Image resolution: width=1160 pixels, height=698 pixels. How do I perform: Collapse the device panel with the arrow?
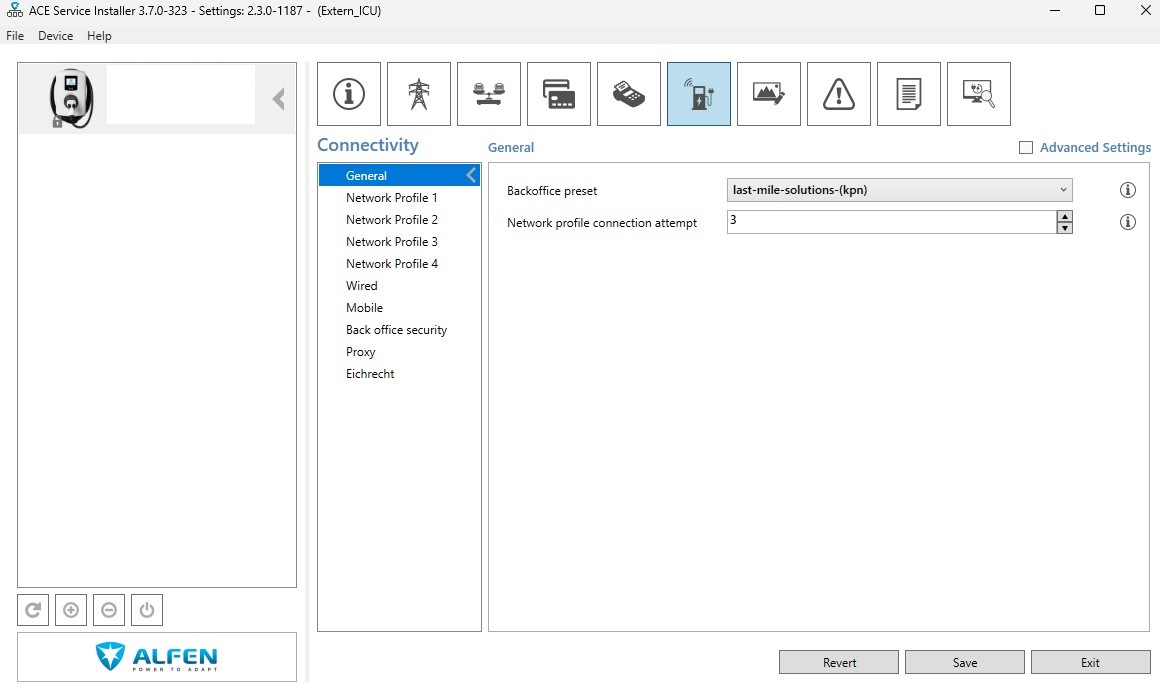tap(278, 98)
